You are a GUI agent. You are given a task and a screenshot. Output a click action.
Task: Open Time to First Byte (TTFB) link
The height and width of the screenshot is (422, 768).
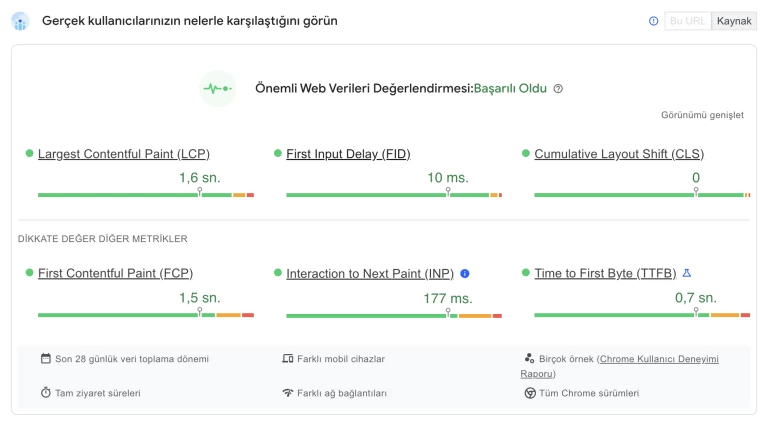click(605, 273)
